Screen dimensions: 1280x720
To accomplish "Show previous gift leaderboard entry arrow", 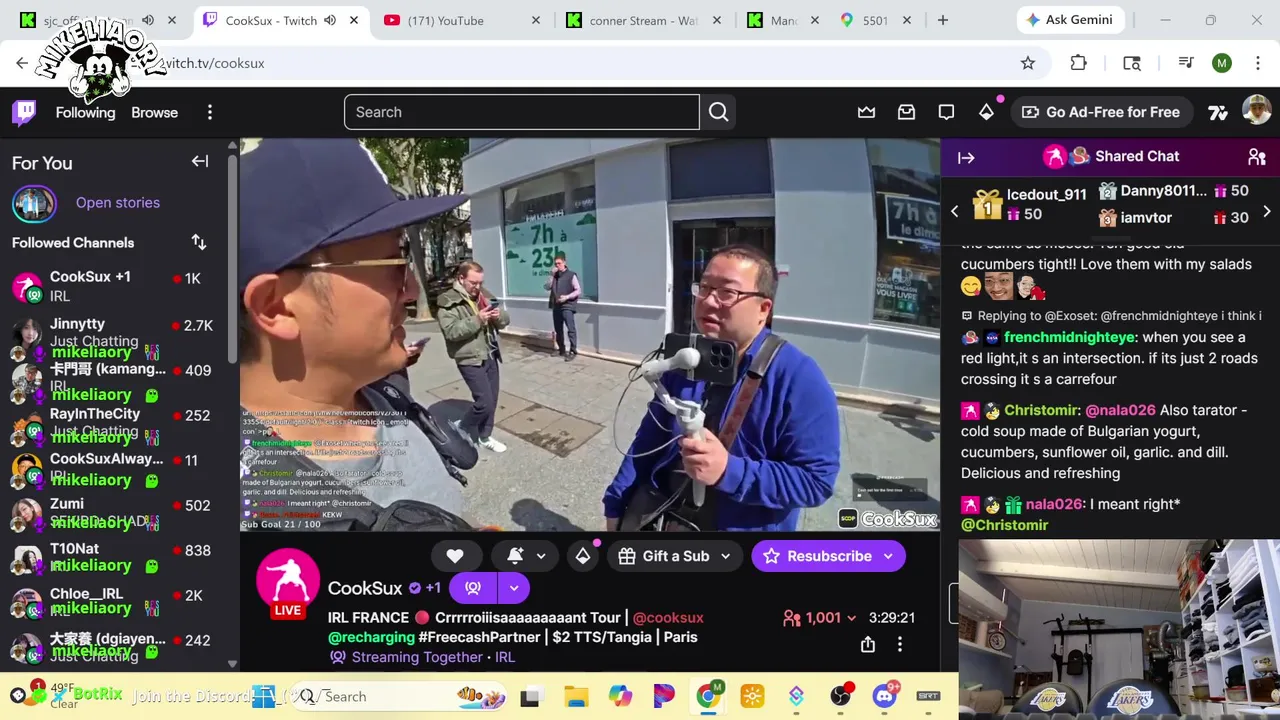I will 954,212.
